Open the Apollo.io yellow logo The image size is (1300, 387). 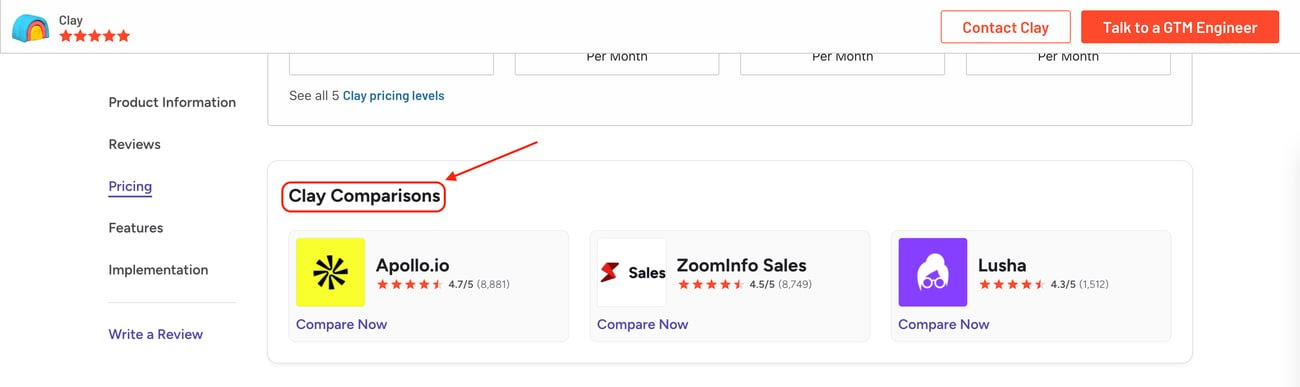[331, 272]
